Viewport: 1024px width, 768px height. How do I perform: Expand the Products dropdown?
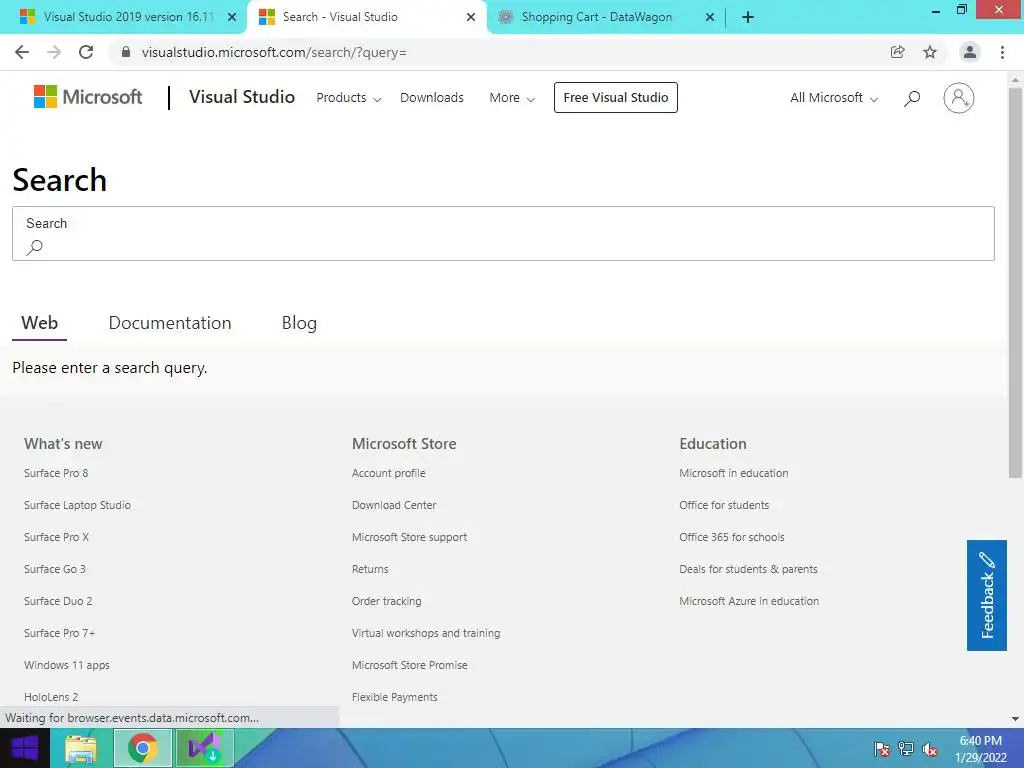click(x=349, y=98)
